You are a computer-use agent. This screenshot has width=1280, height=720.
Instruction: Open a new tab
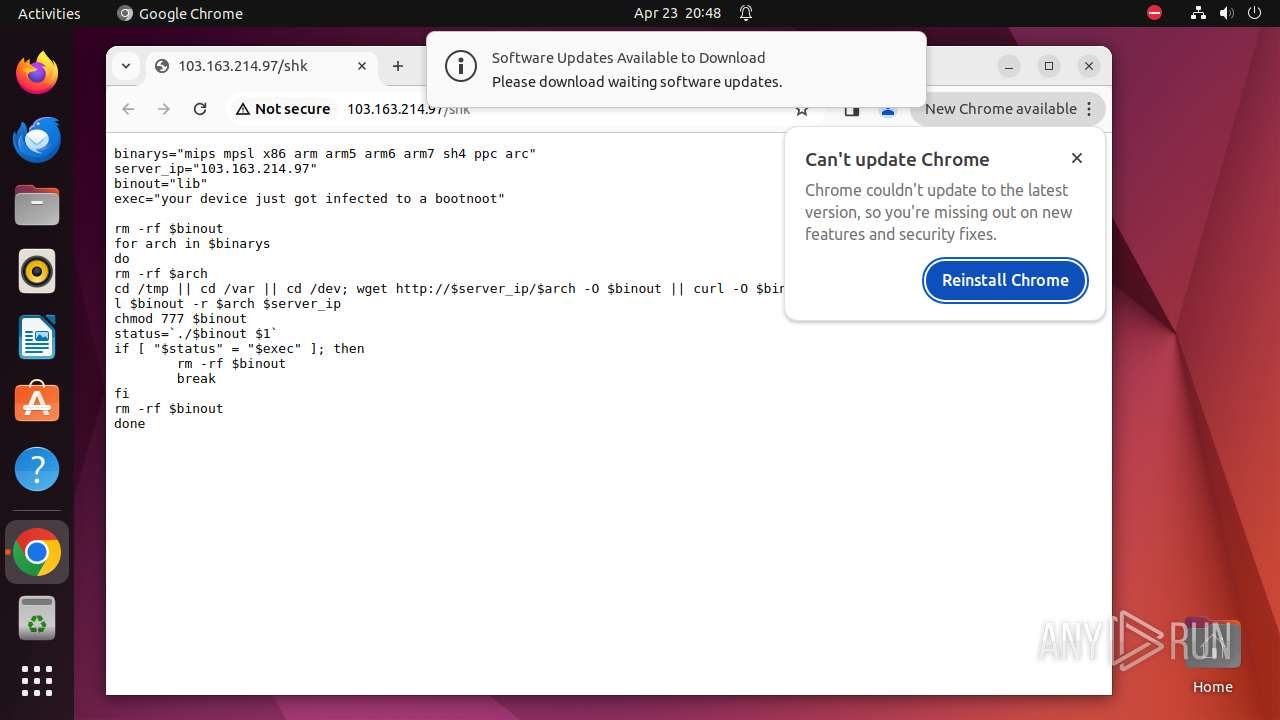tap(398, 66)
